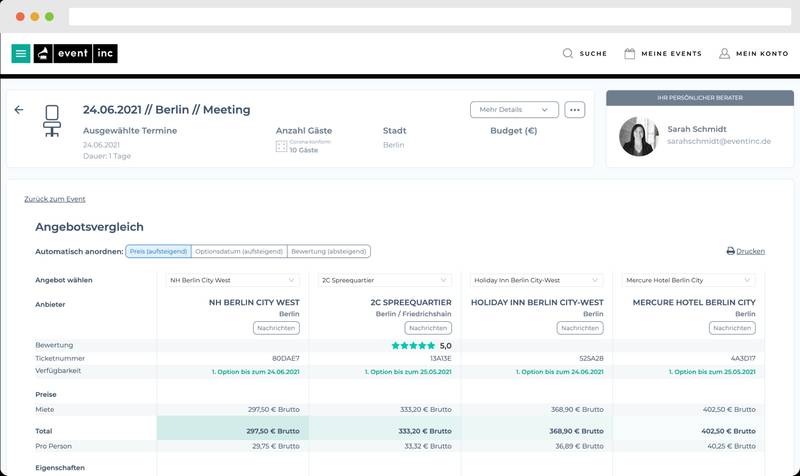This screenshot has height=476, width=800.
Task: Click ticket number 13A13E
Action: [441, 358]
